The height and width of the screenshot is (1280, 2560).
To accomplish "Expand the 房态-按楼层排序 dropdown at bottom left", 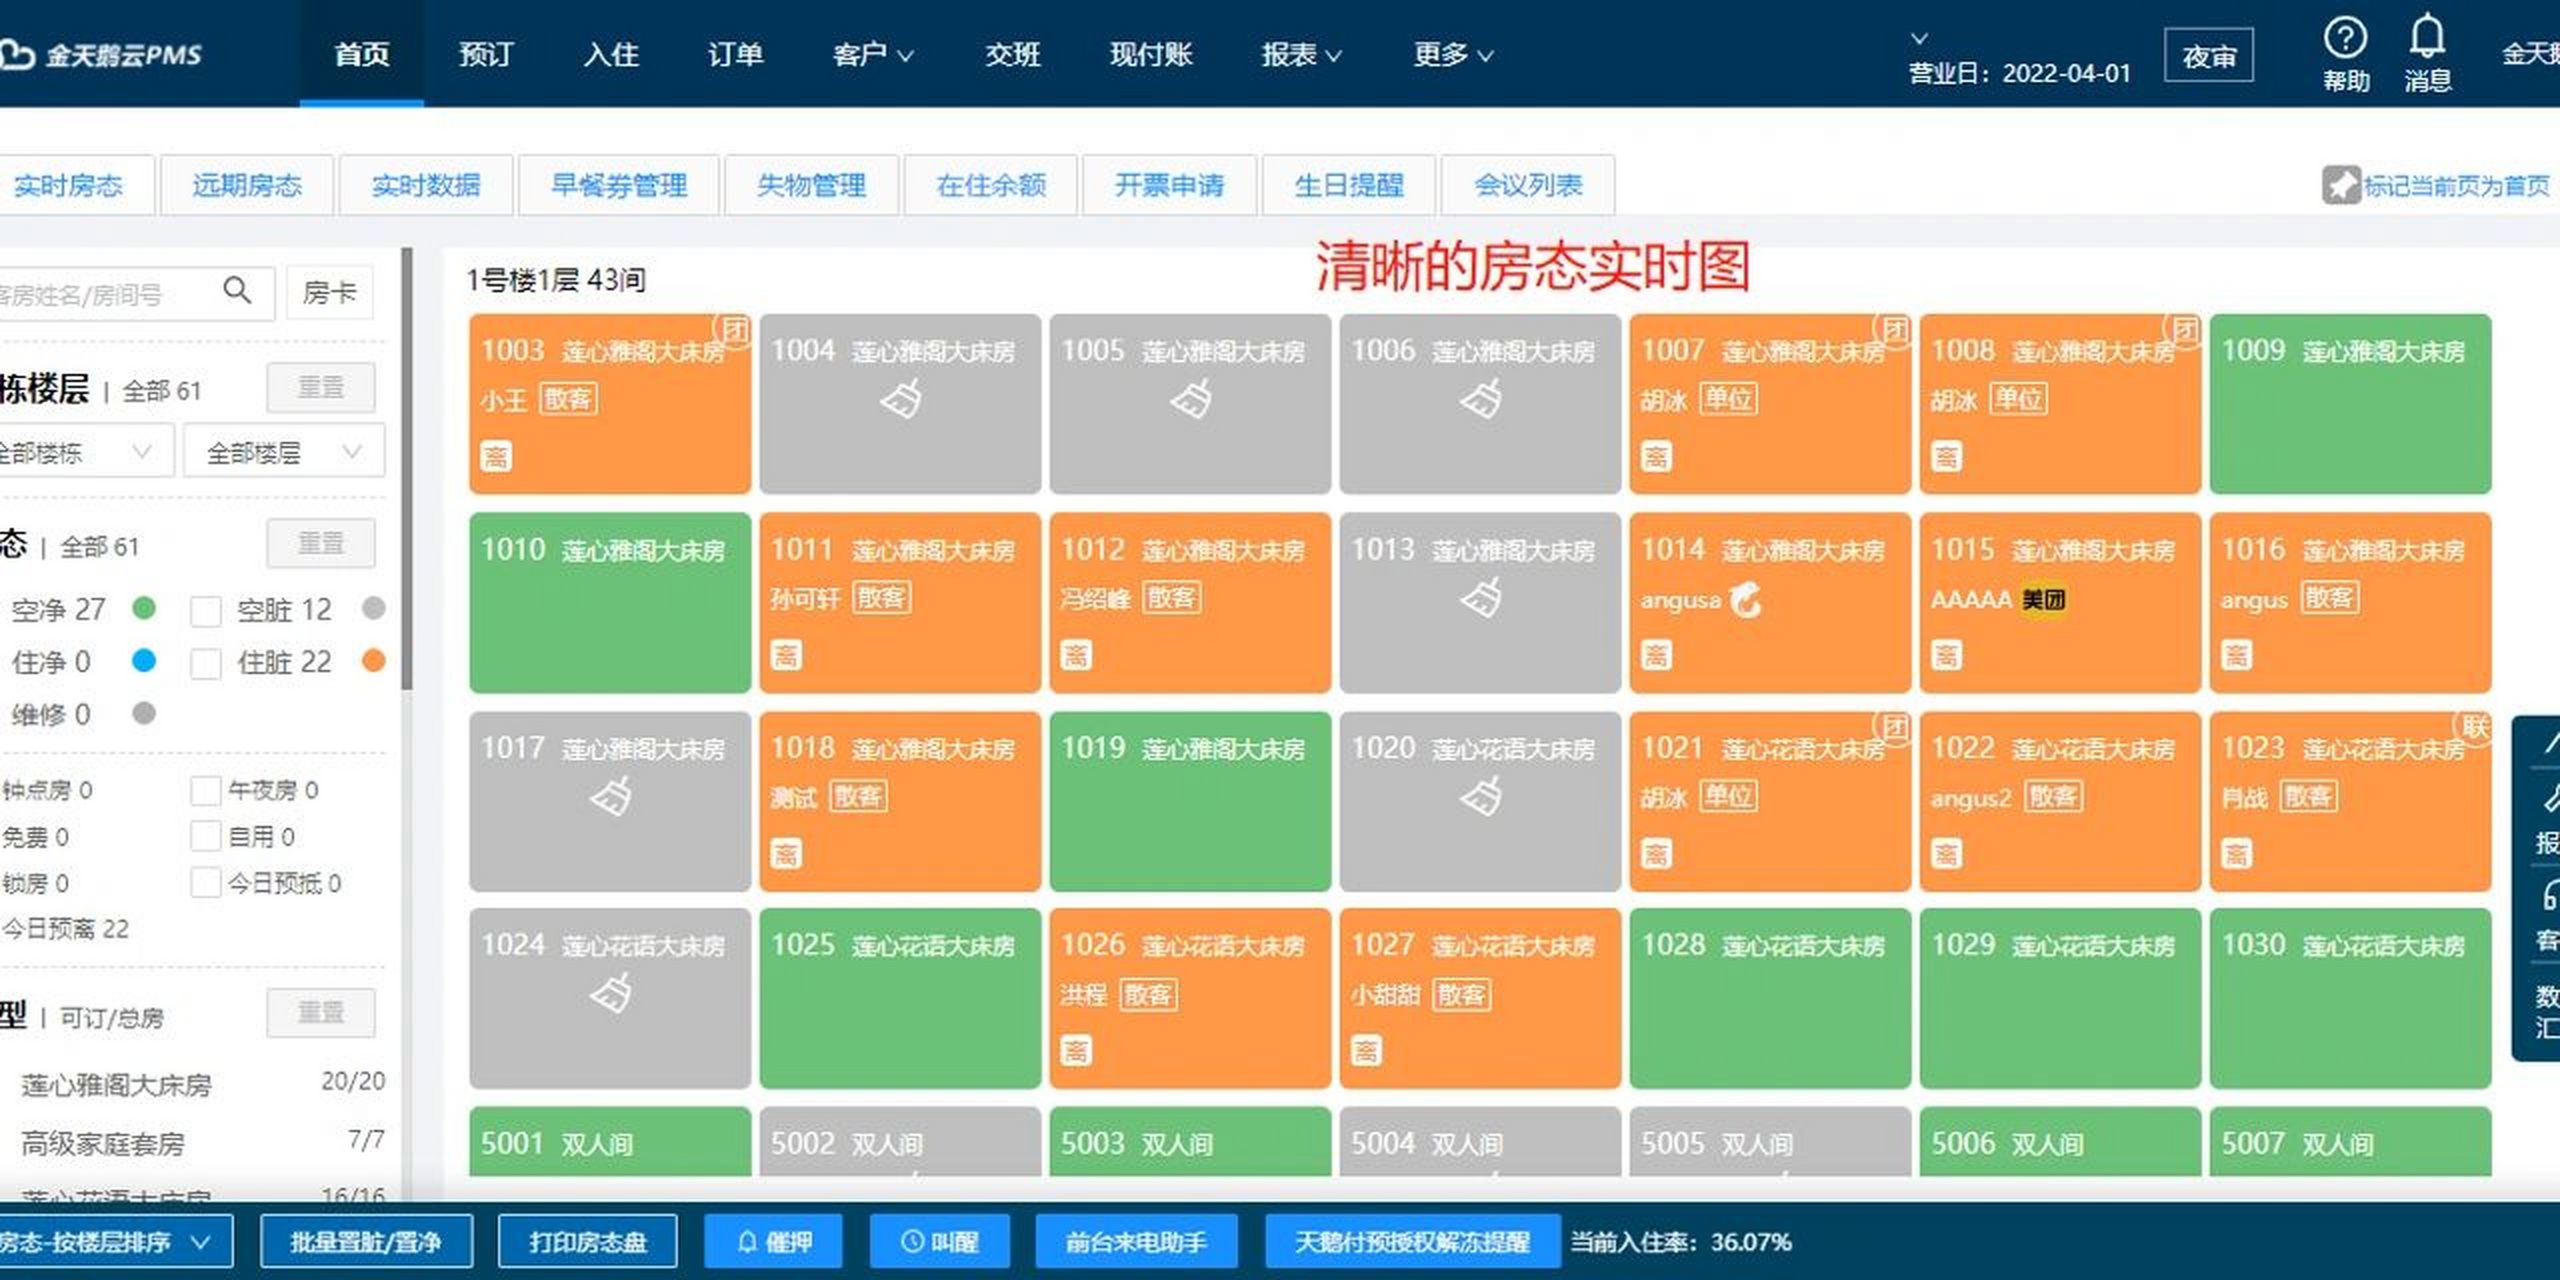I will [x=110, y=1242].
